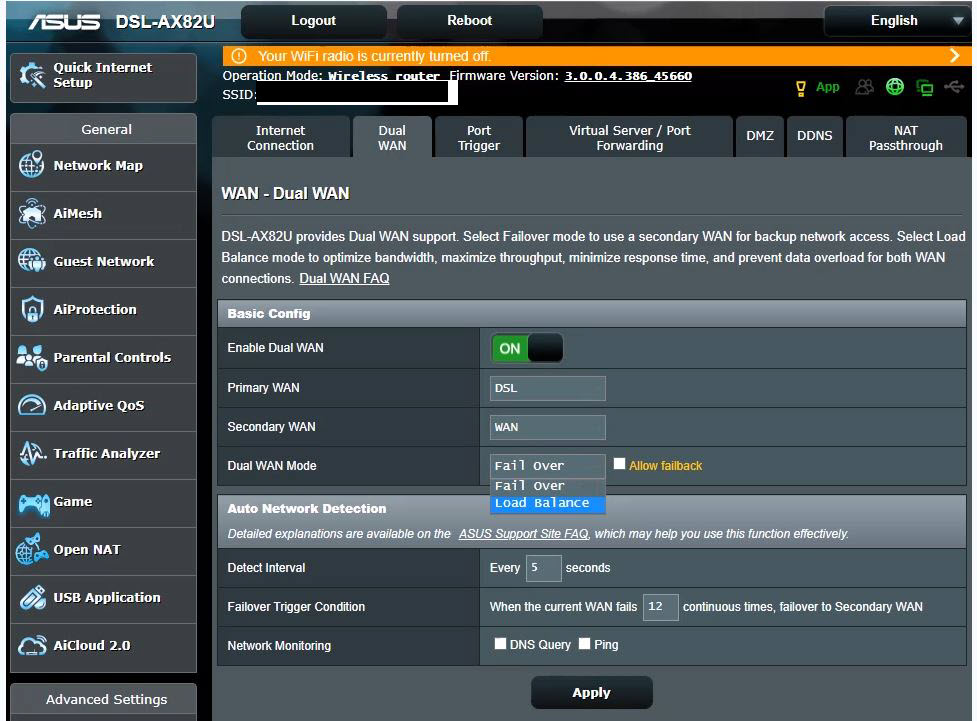
Task: Switch to the Dual WAN tab
Action: pos(392,137)
